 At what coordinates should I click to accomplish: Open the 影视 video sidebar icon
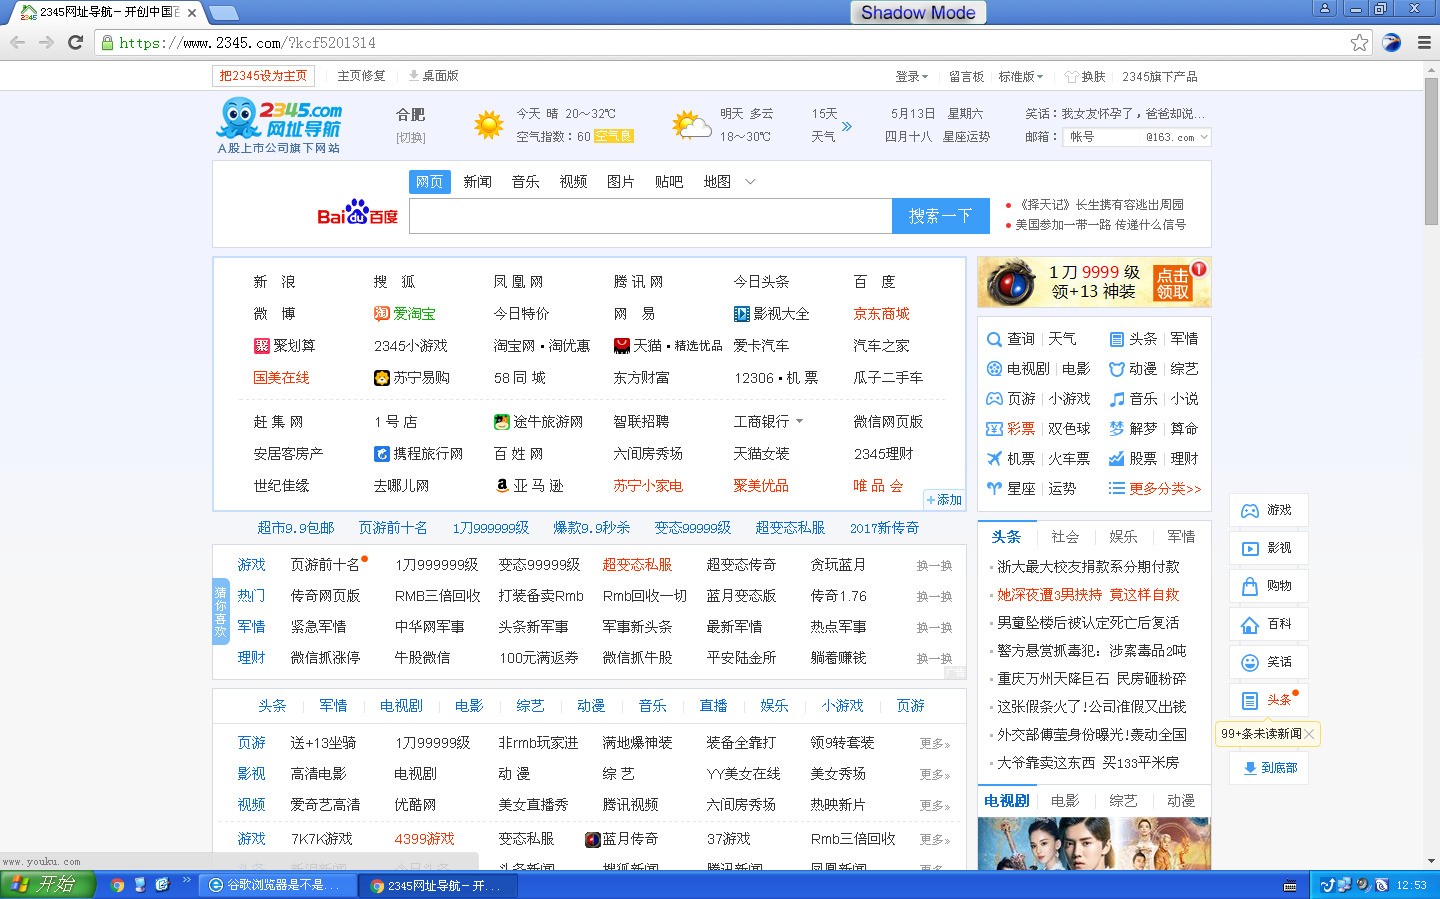[1250, 548]
